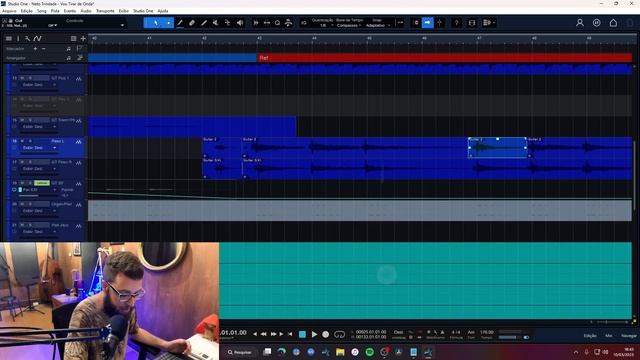Mute the Organ/Pad track
This screenshot has width=640, height=360.
point(22,204)
